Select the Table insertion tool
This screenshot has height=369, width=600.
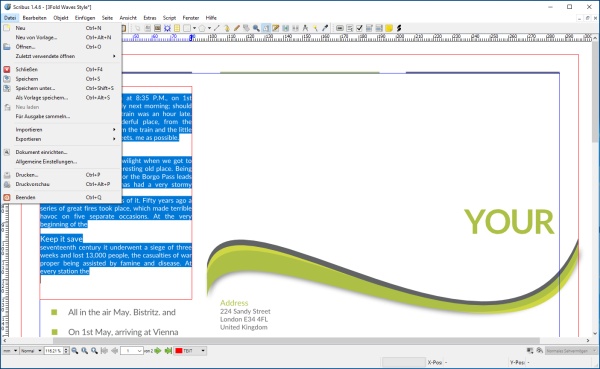(x=177, y=28)
